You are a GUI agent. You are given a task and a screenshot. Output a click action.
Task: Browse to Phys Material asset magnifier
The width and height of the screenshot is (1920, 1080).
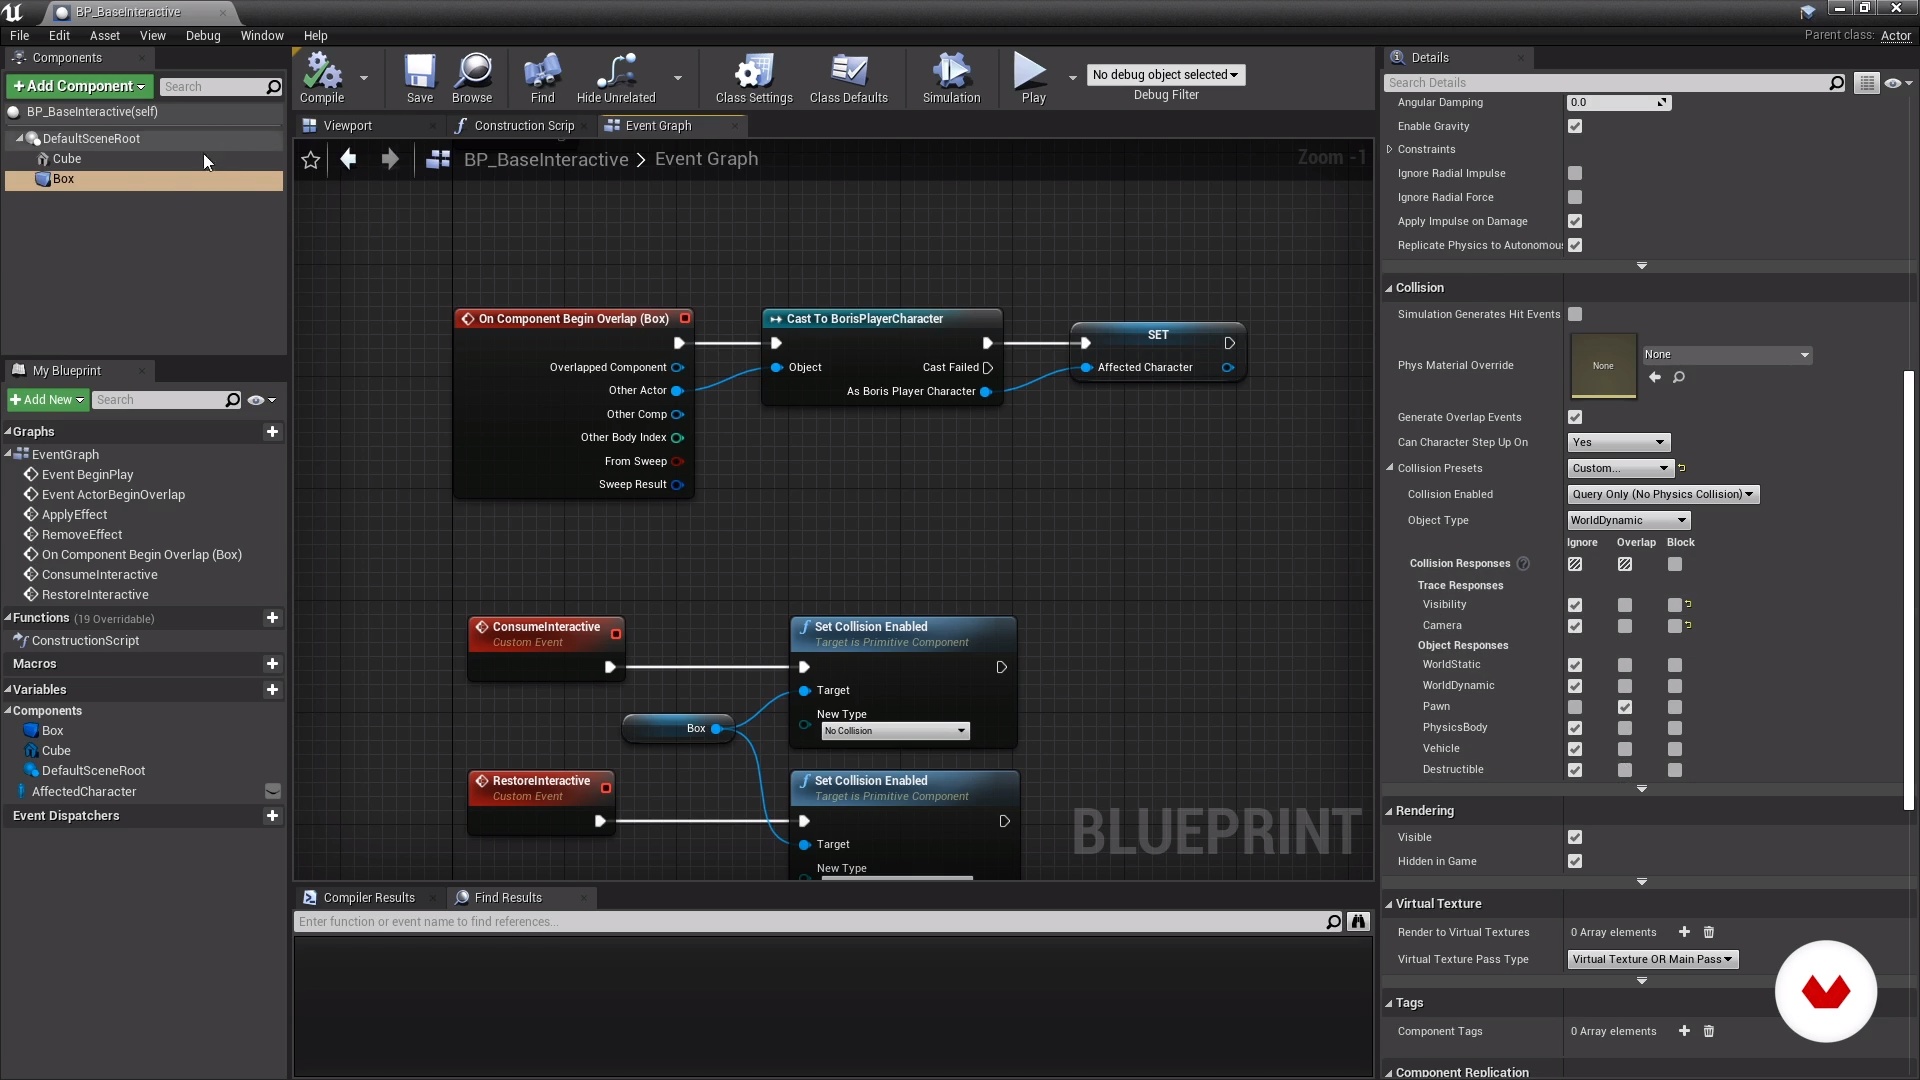(x=1679, y=378)
